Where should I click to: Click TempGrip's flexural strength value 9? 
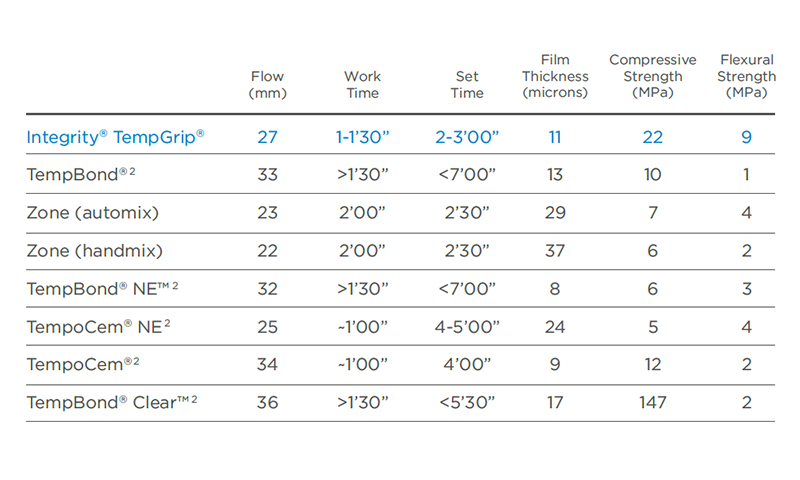click(747, 136)
